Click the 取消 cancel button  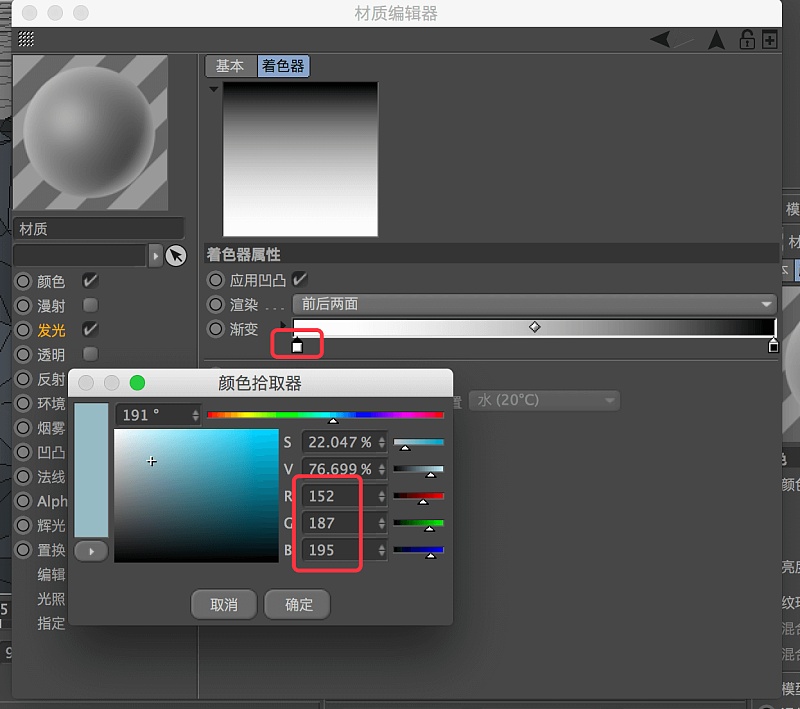(224, 605)
